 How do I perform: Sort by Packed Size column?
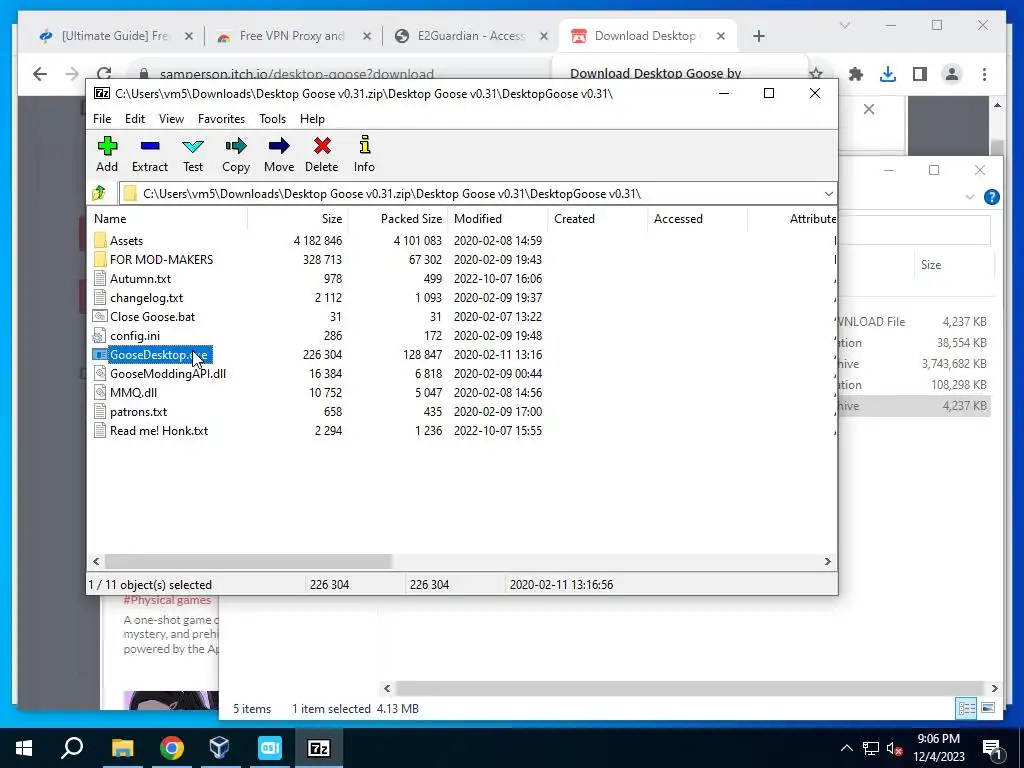(397, 219)
